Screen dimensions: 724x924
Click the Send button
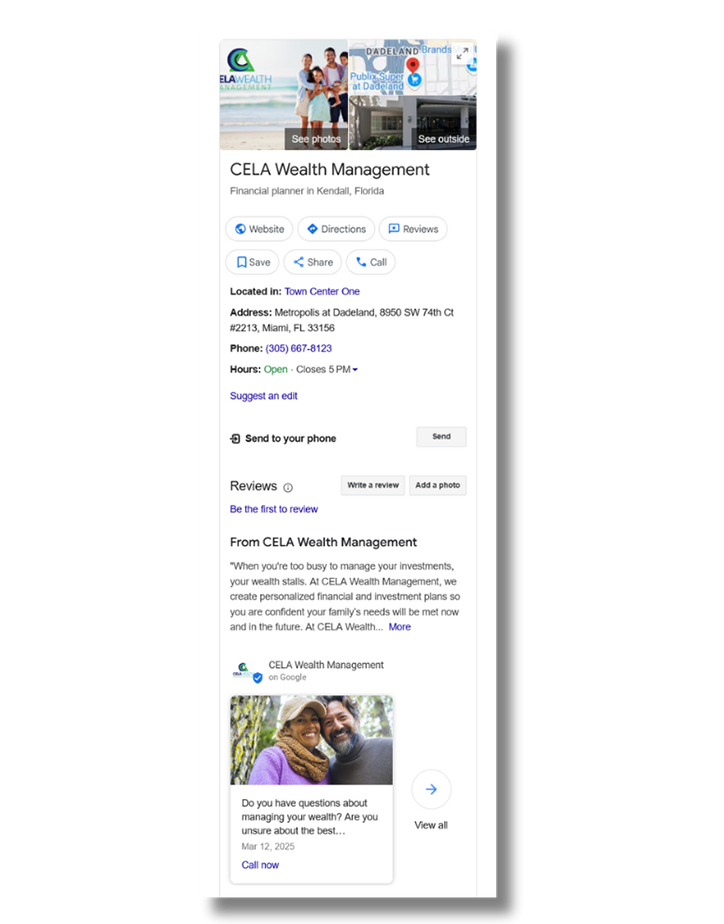coord(441,437)
